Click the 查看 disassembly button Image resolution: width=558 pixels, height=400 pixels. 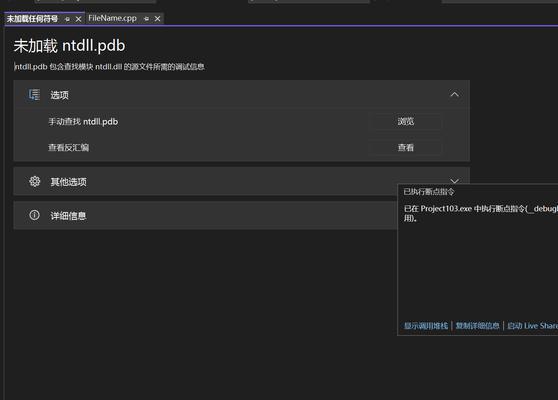click(x=406, y=147)
